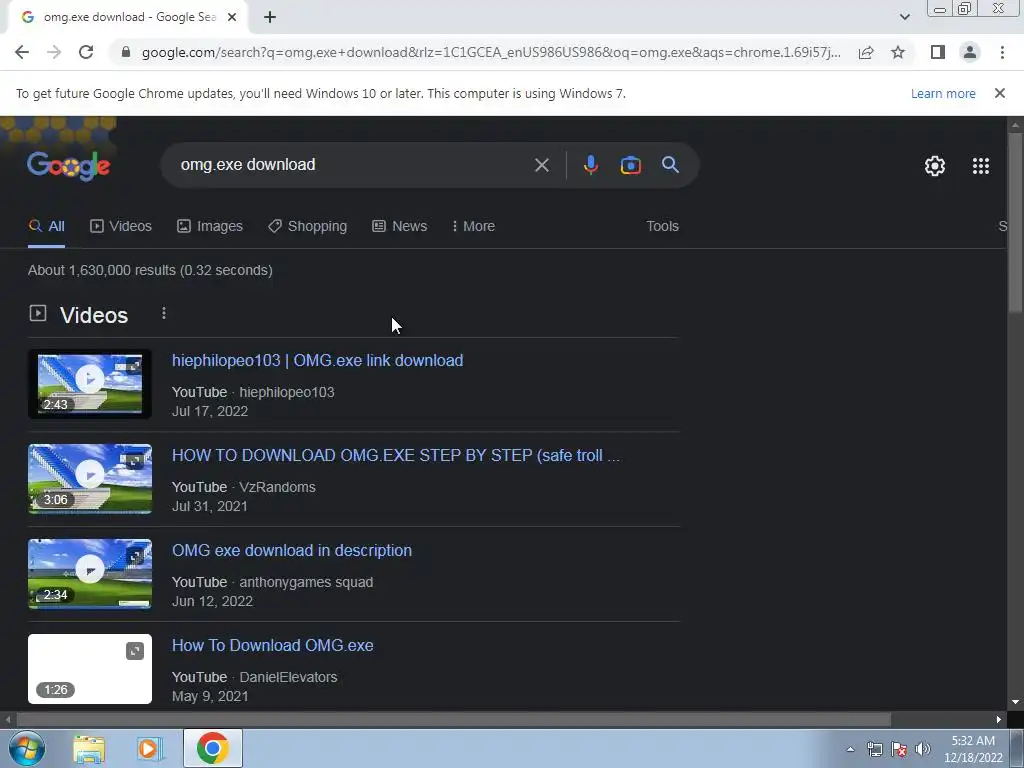Submit search with magnifier icon
Image resolution: width=1024 pixels, height=768 pixels.
click(671, 165)
